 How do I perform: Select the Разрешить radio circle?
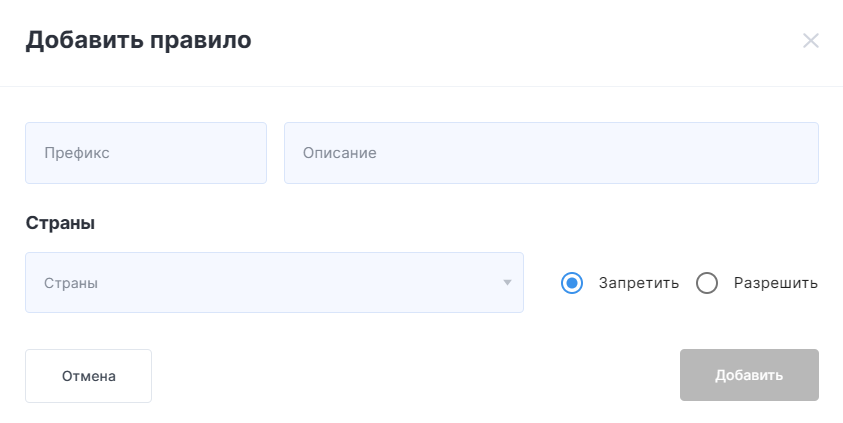(x=707, y=283)
